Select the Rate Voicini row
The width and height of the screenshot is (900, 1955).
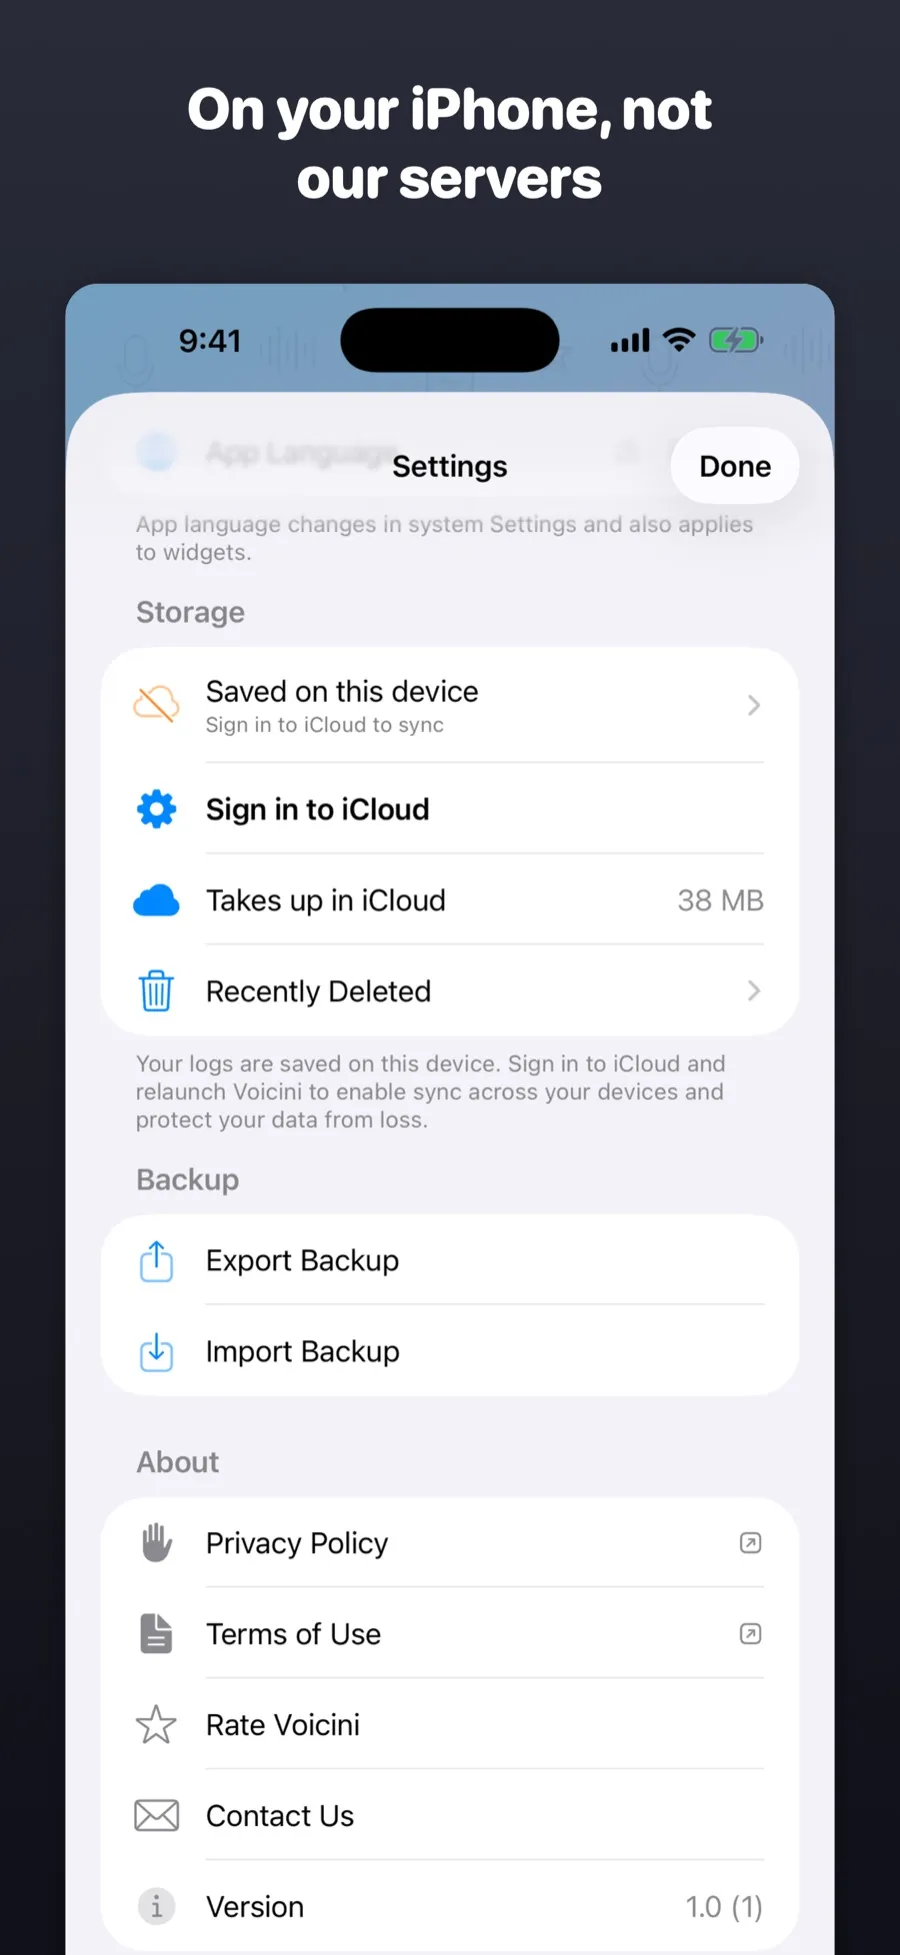pos(450,1725)
